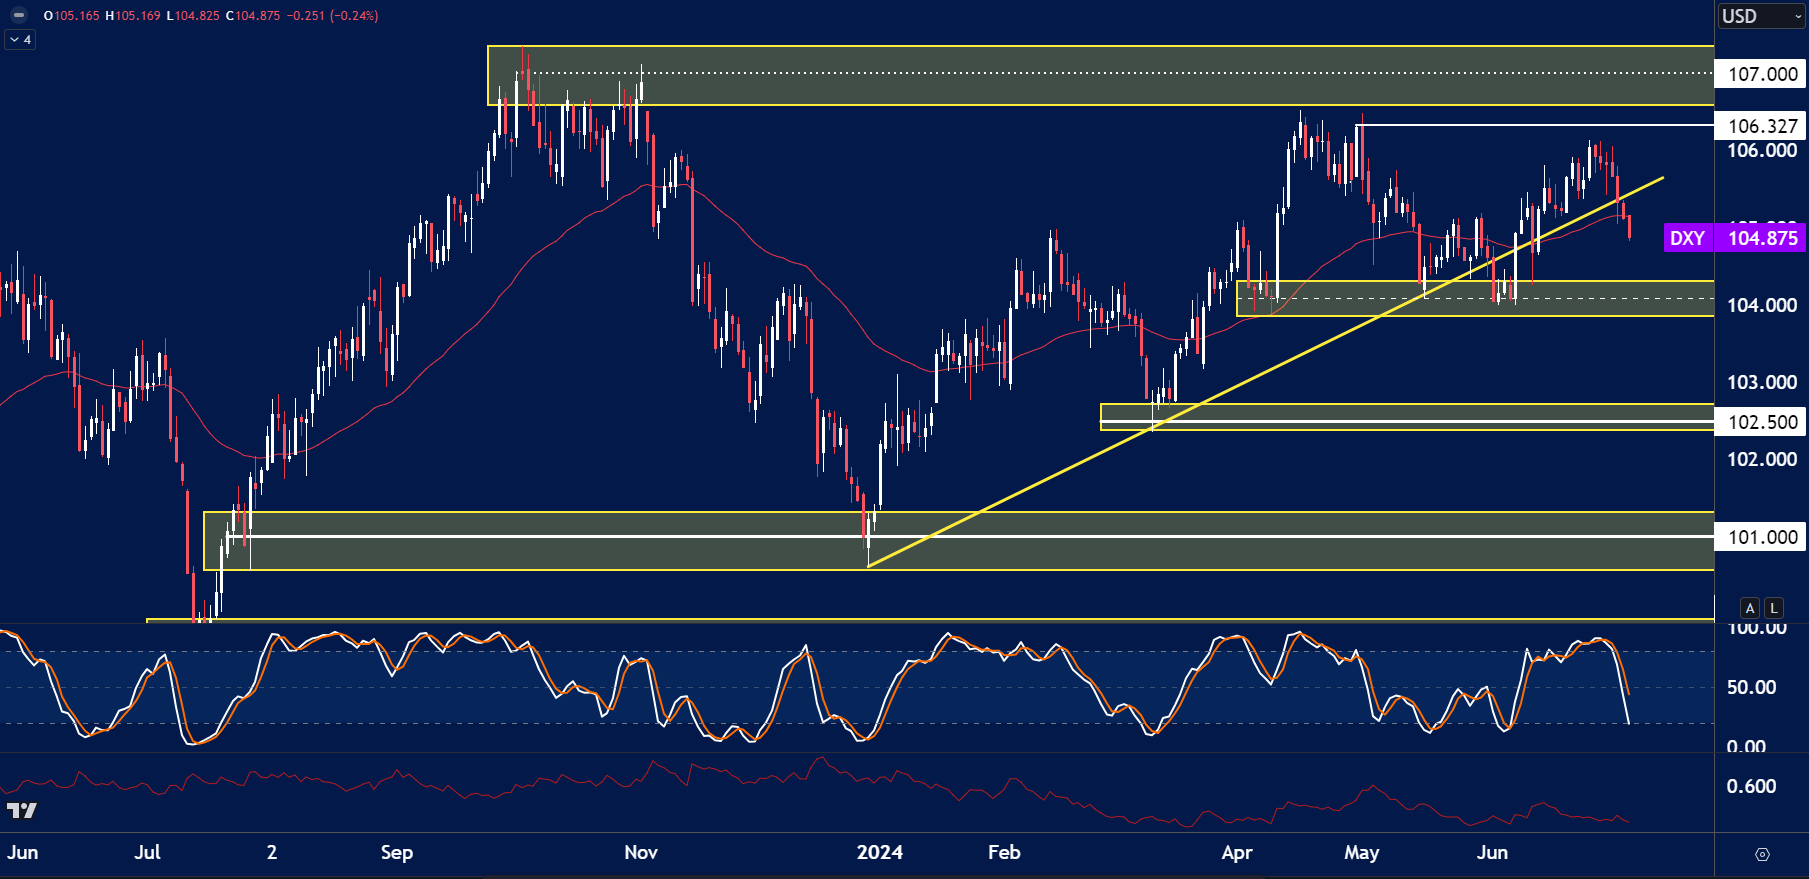
Task: Click the high value H105.169
Action: click(133, 16)
